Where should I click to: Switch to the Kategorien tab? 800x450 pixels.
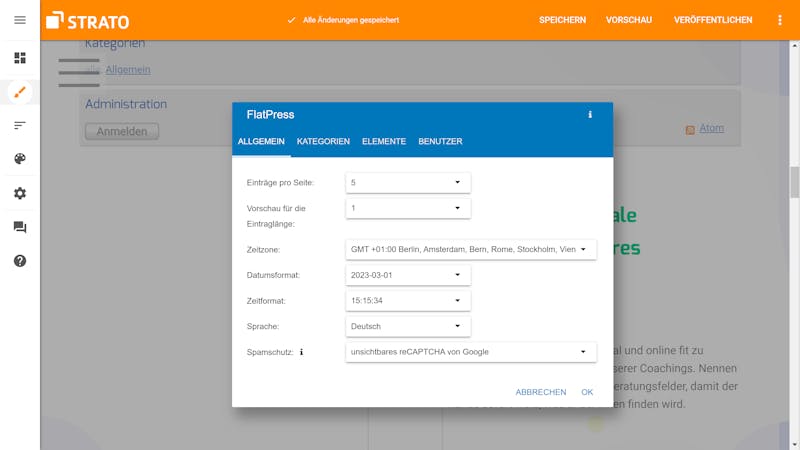(323, 141)
